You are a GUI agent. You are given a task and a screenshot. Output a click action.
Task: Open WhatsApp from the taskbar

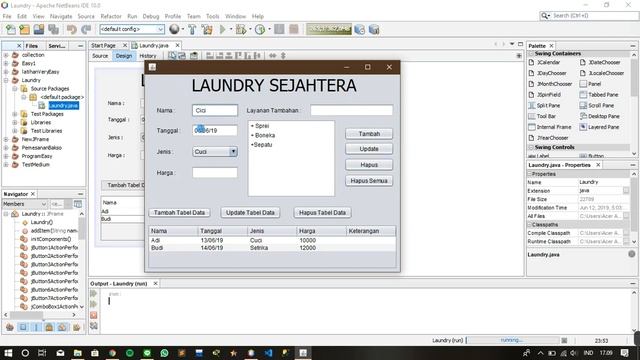point(164,353)
